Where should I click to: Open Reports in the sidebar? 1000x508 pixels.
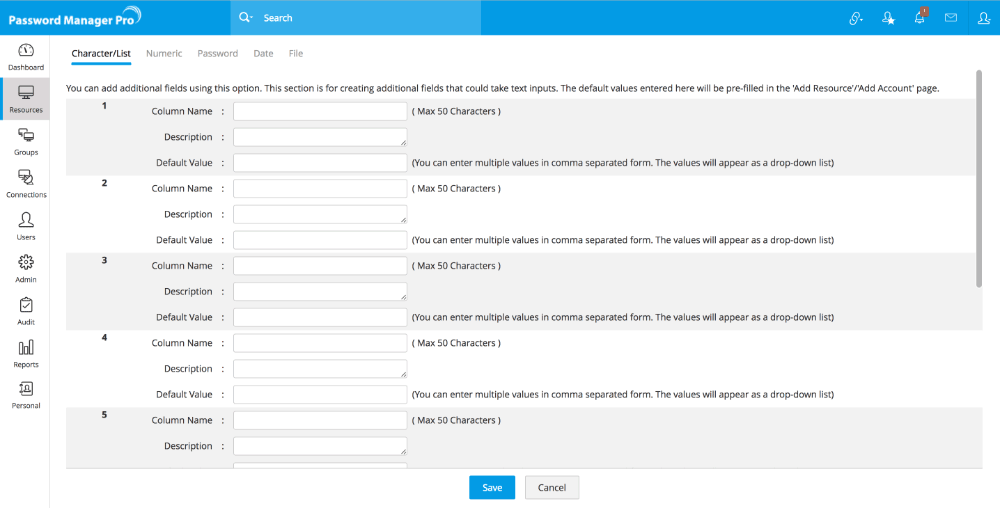[26, 352]
